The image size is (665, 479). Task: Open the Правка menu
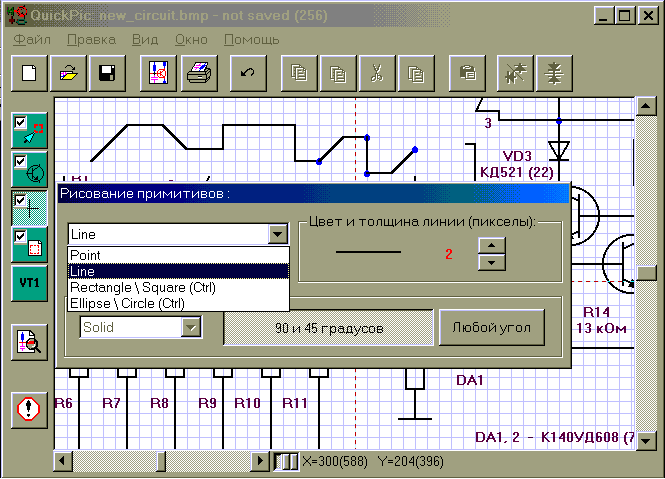pyautogui.click(x=92, y=39)
